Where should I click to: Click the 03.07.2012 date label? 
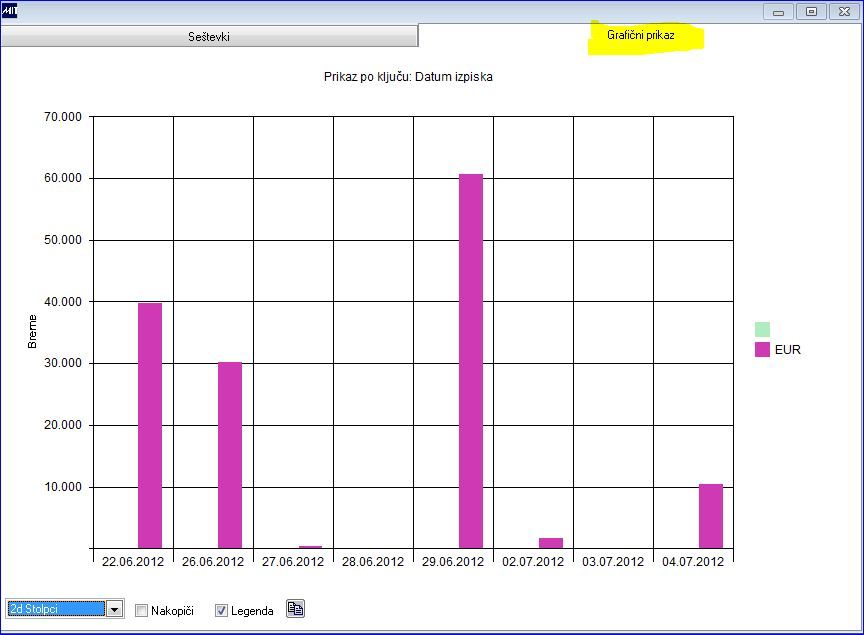[x=613, y=561]
